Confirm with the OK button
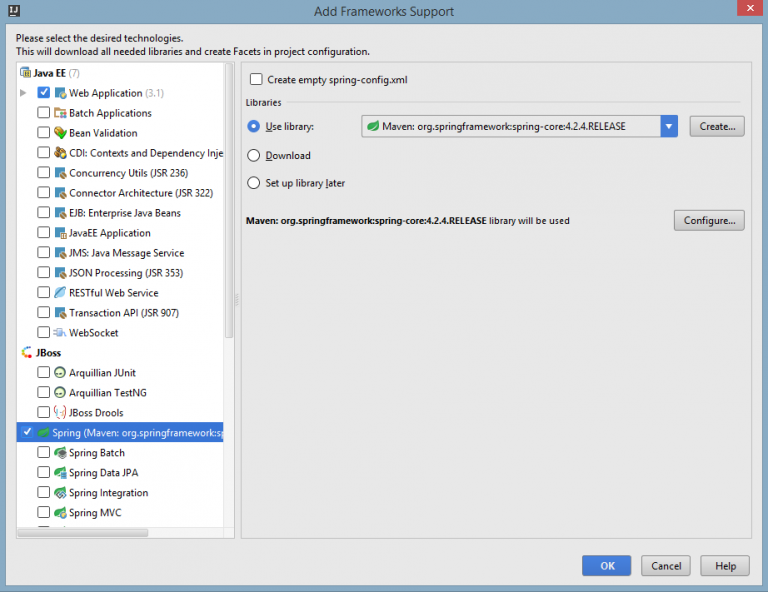768x592 pixels. point(607,566)
